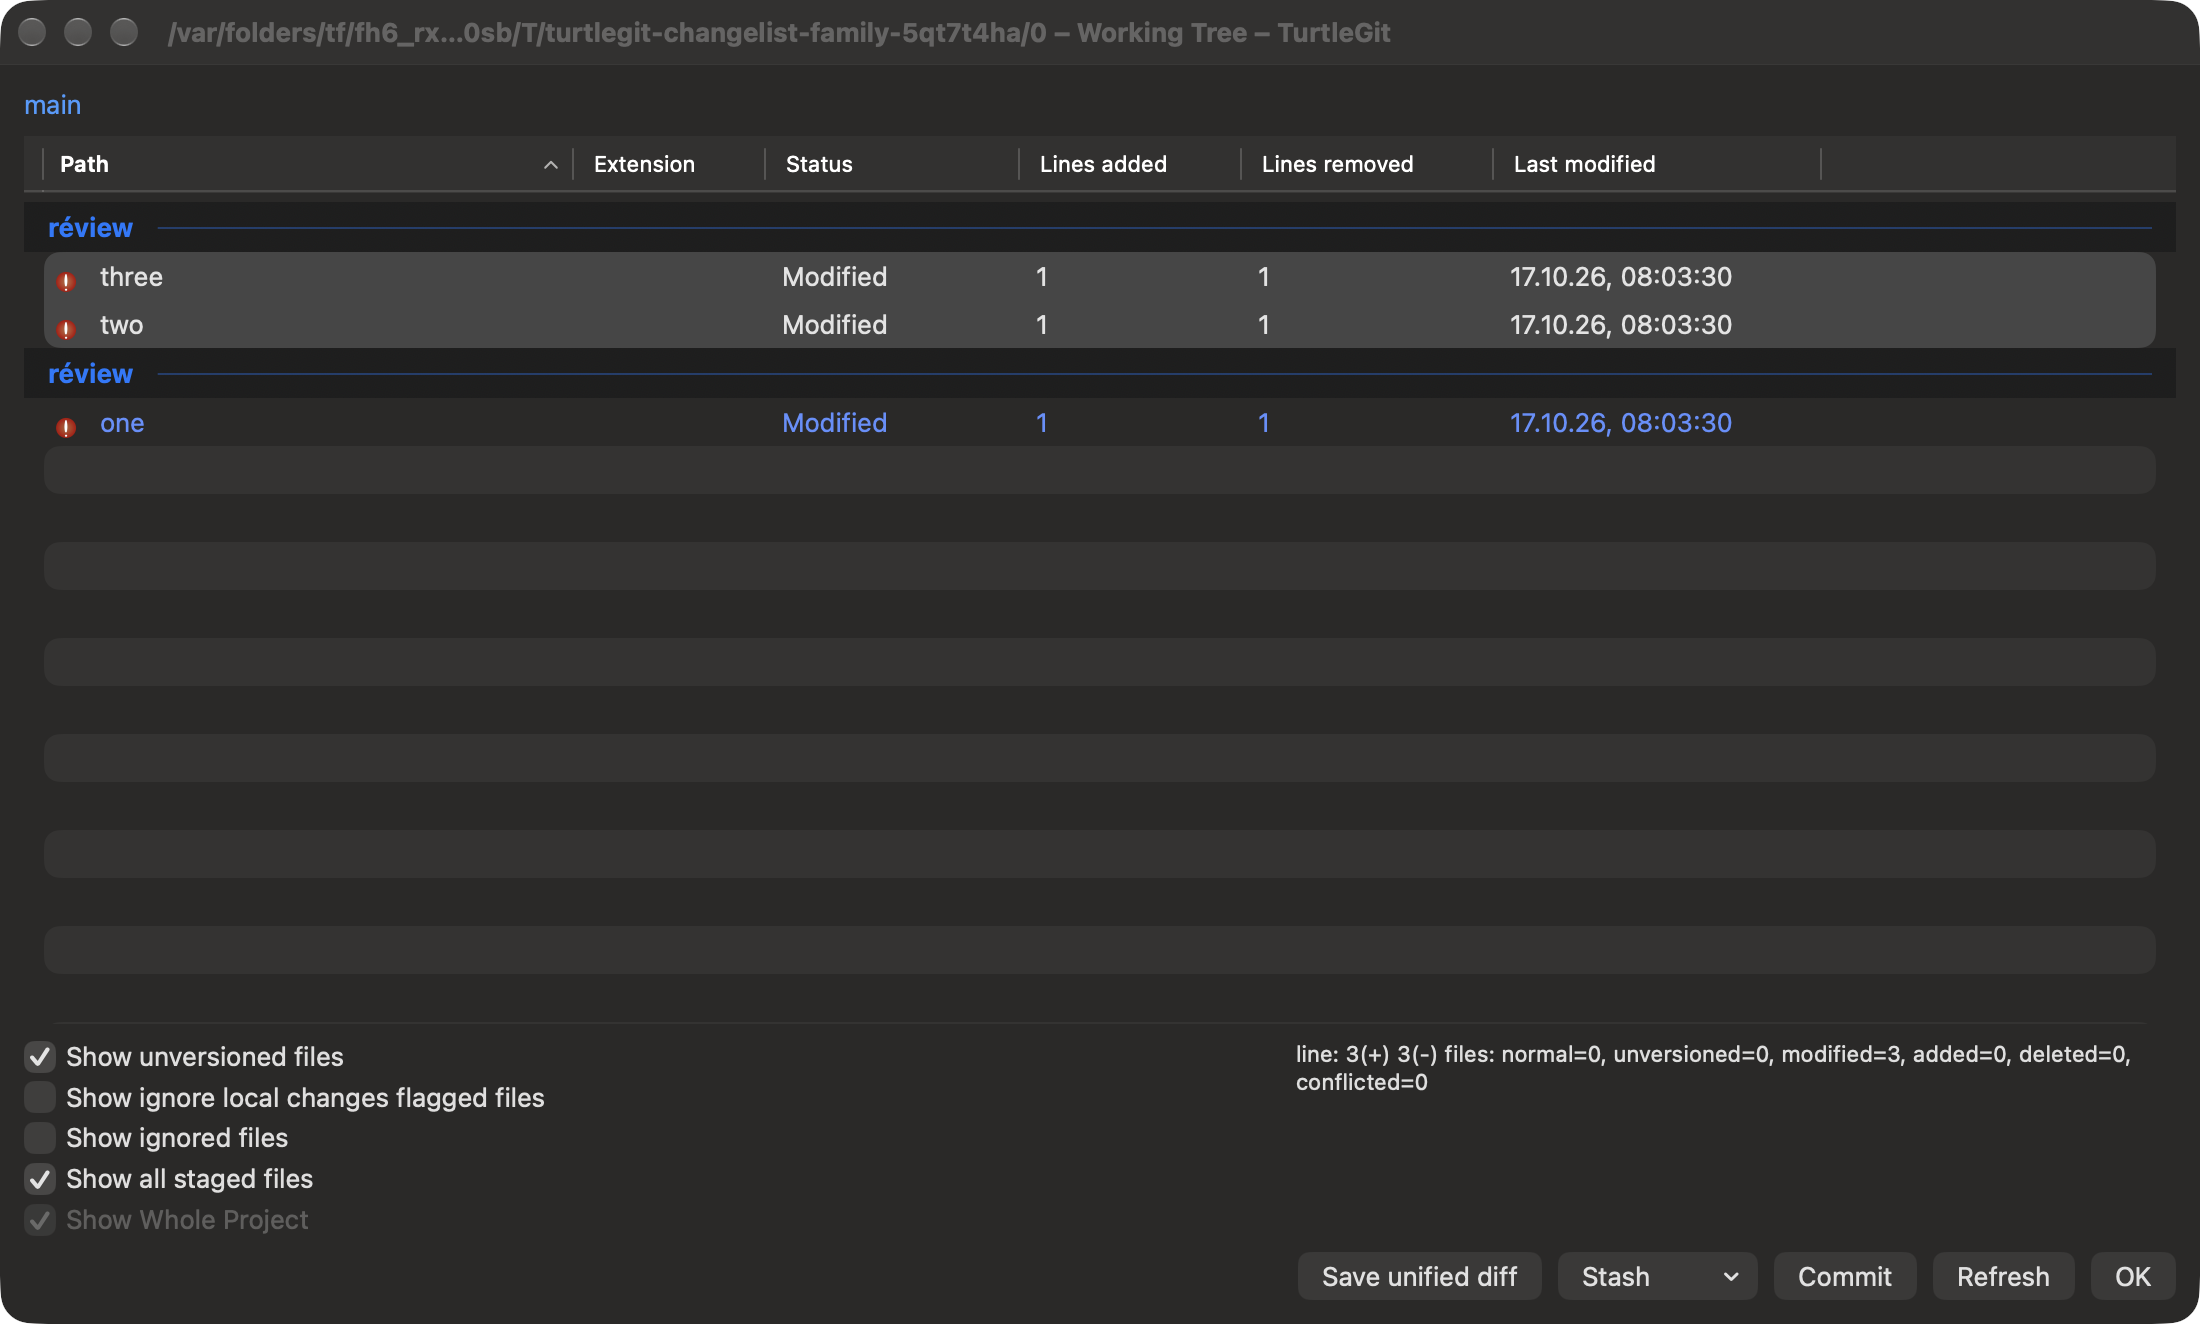Click the Path column sort arrow
The width and height of the screenshot is (2200, 1324).
550,165
